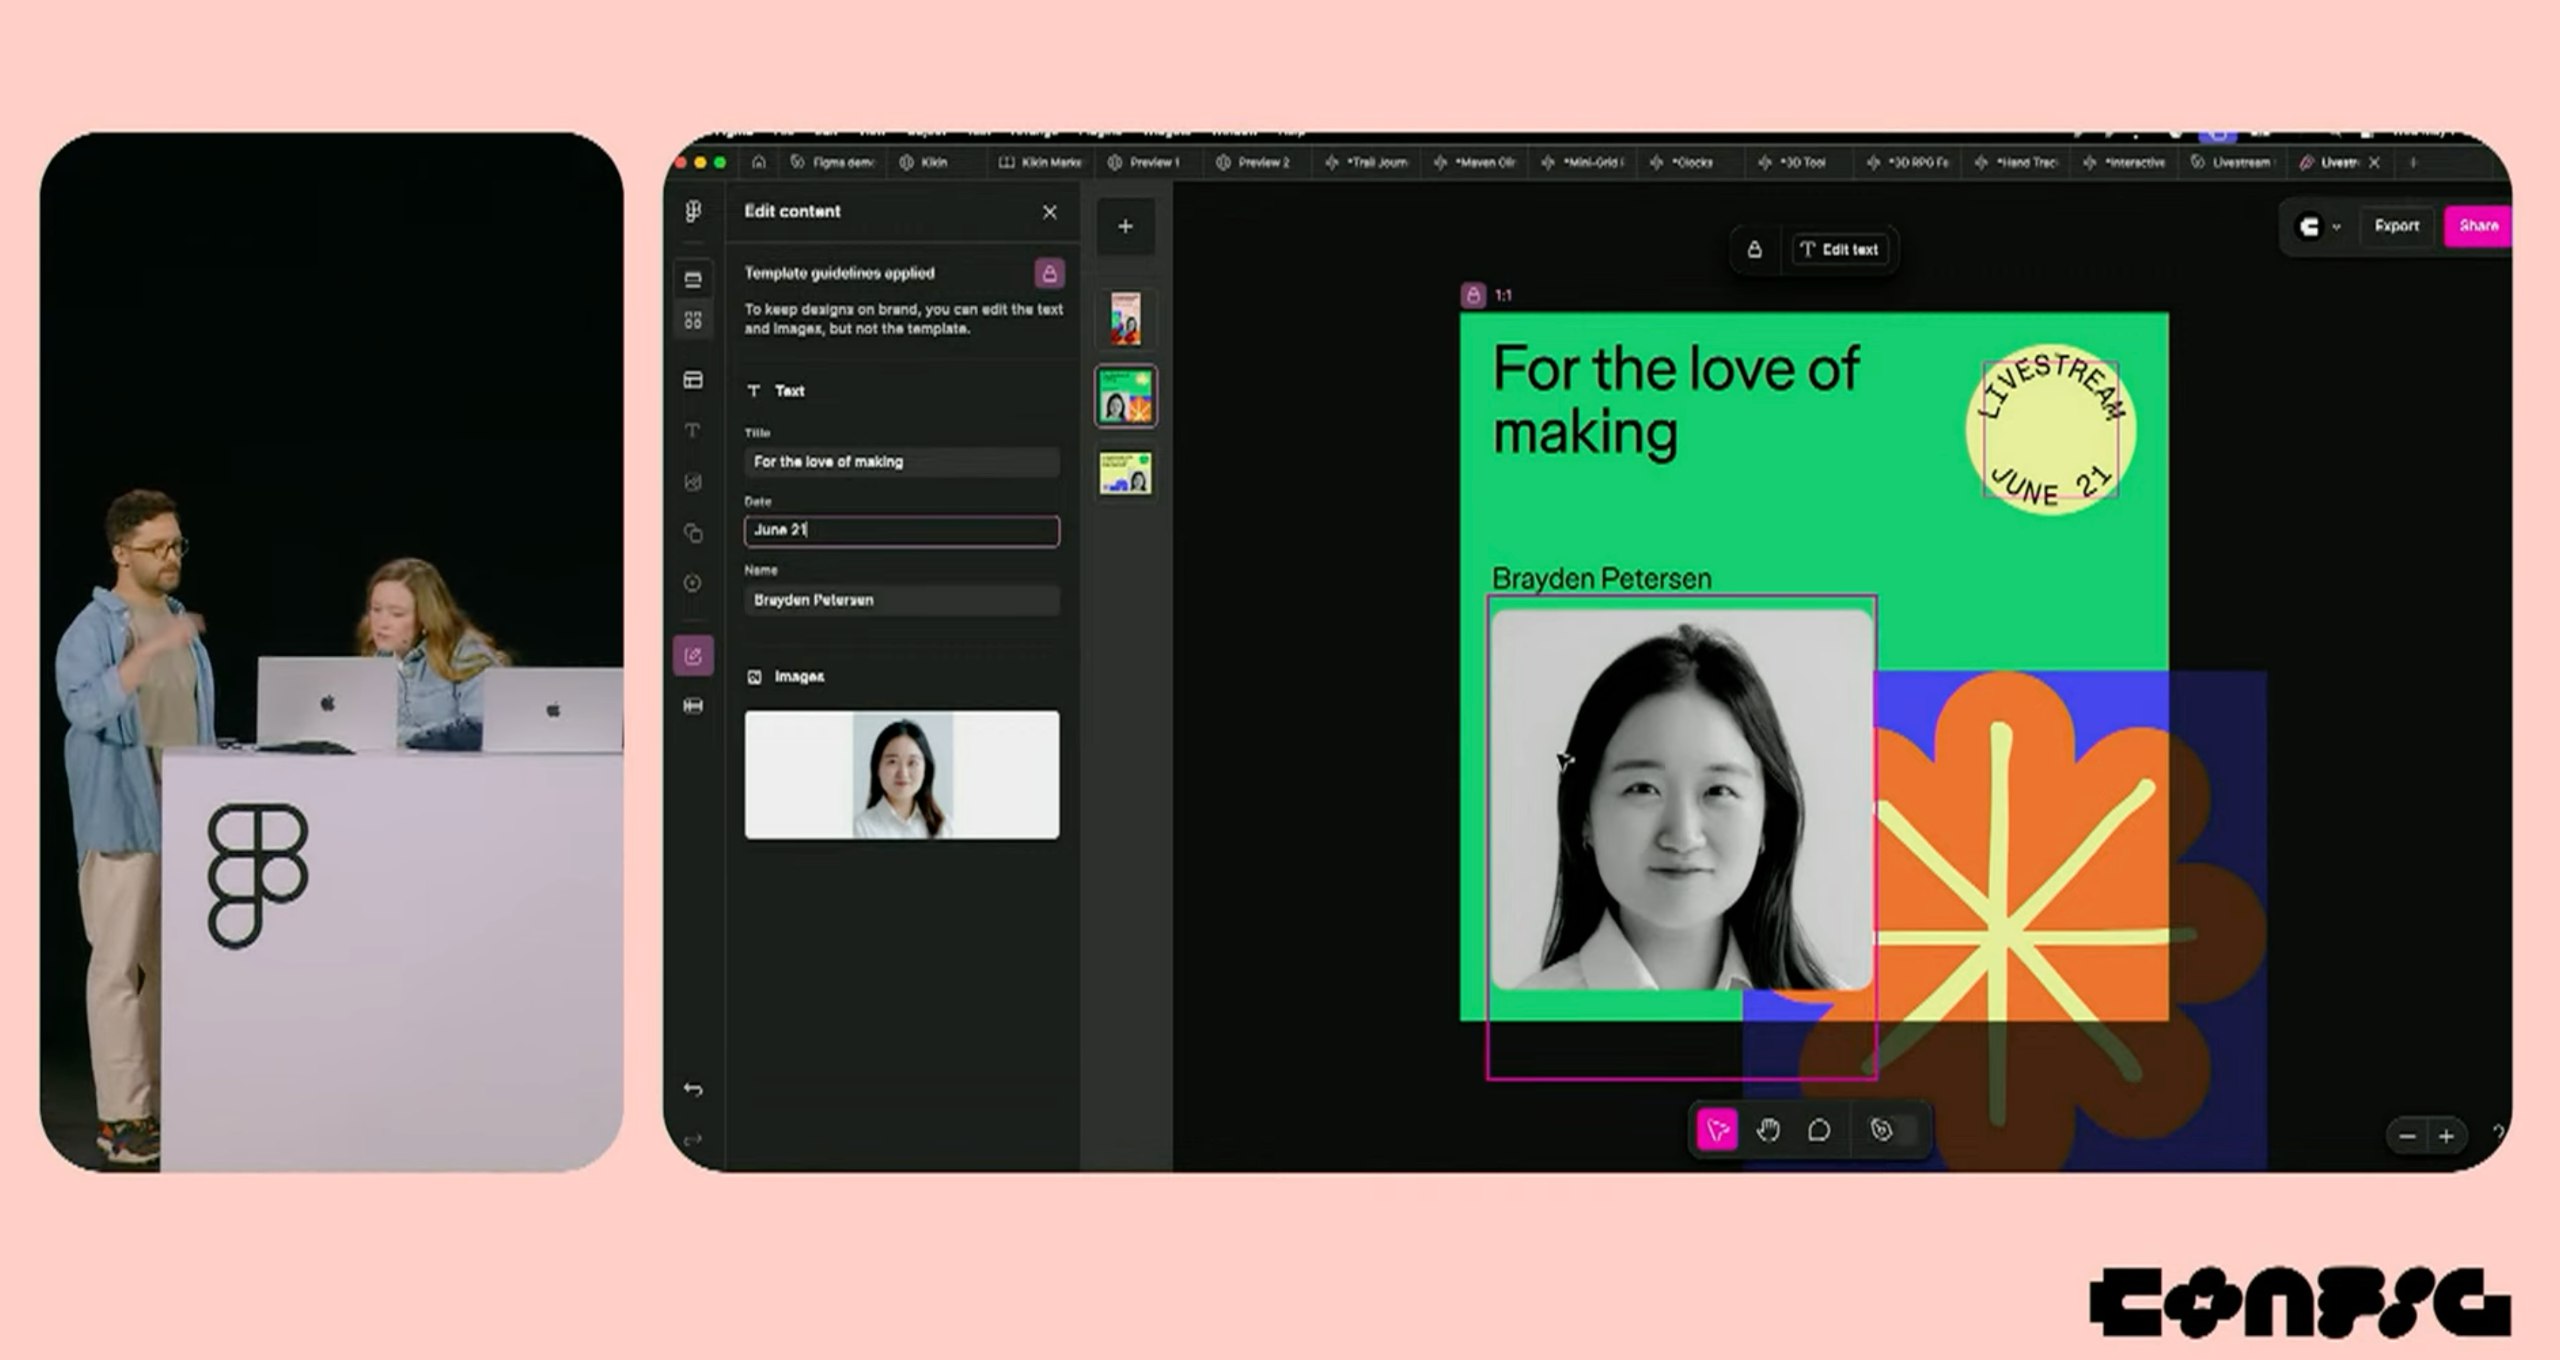Screen dimensions: 2560x1360
Task: Add a new asset with plus button
Action: pos(1126,226)
